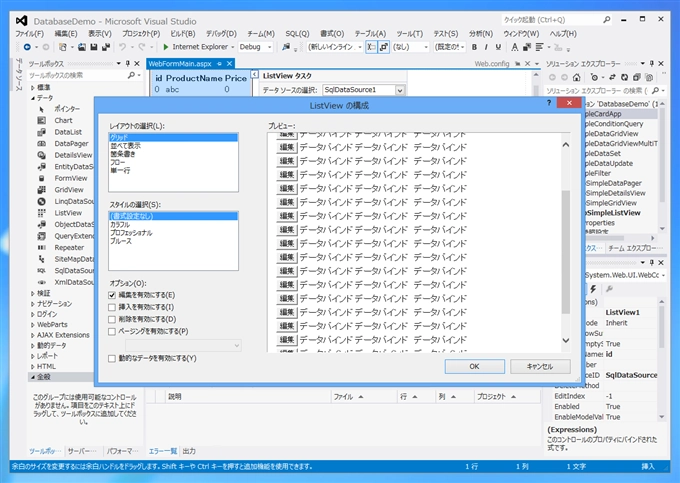Click the text alignment icon
Viewport: 680px width, 483px height.
[x=539, y=47]
